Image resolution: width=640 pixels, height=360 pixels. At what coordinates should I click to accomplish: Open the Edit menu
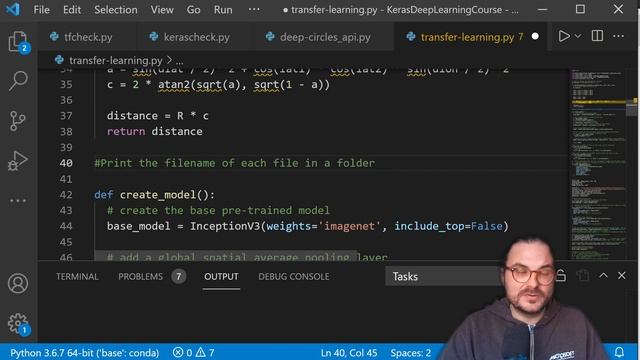click(72, 9)
